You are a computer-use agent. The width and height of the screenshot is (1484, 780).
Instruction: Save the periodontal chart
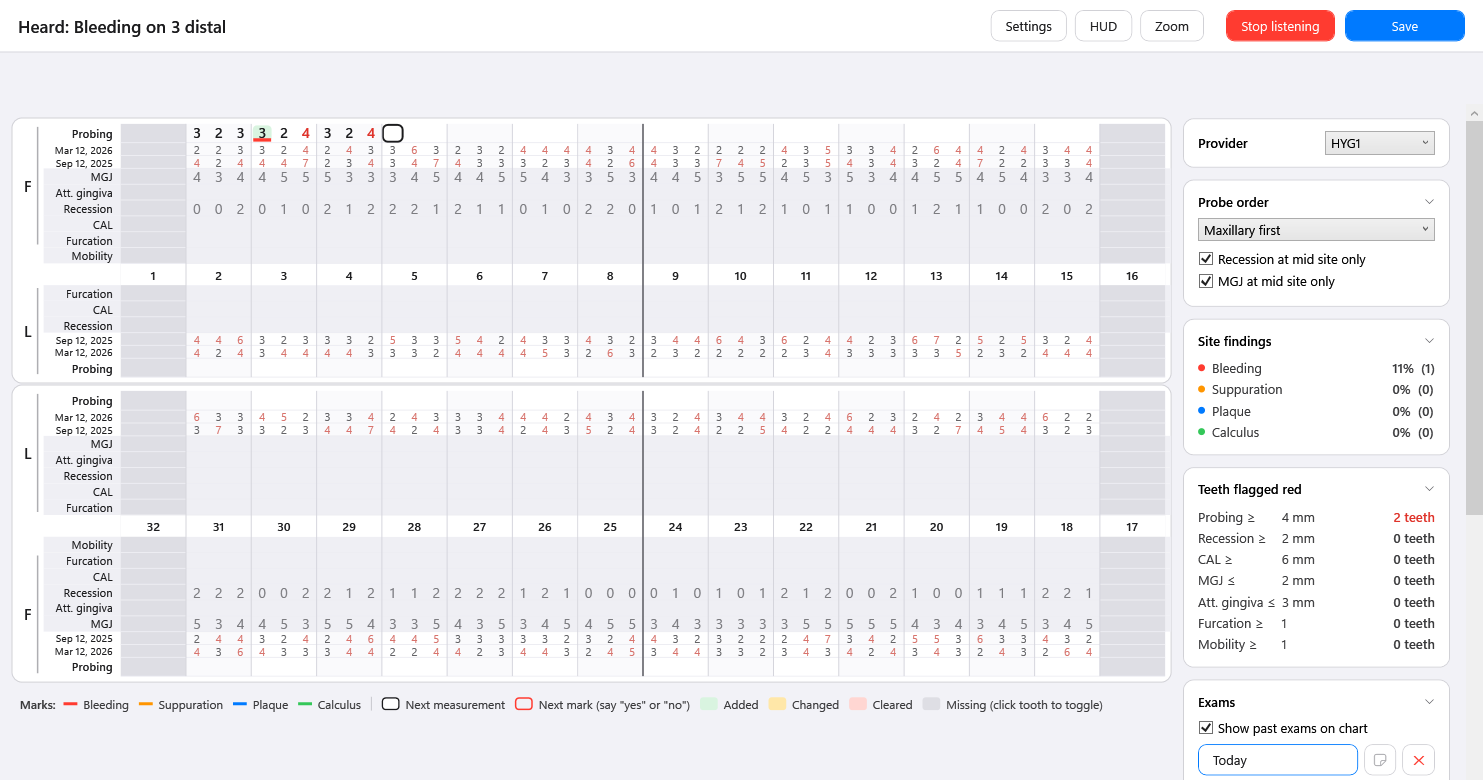[x=1405, y=26]
